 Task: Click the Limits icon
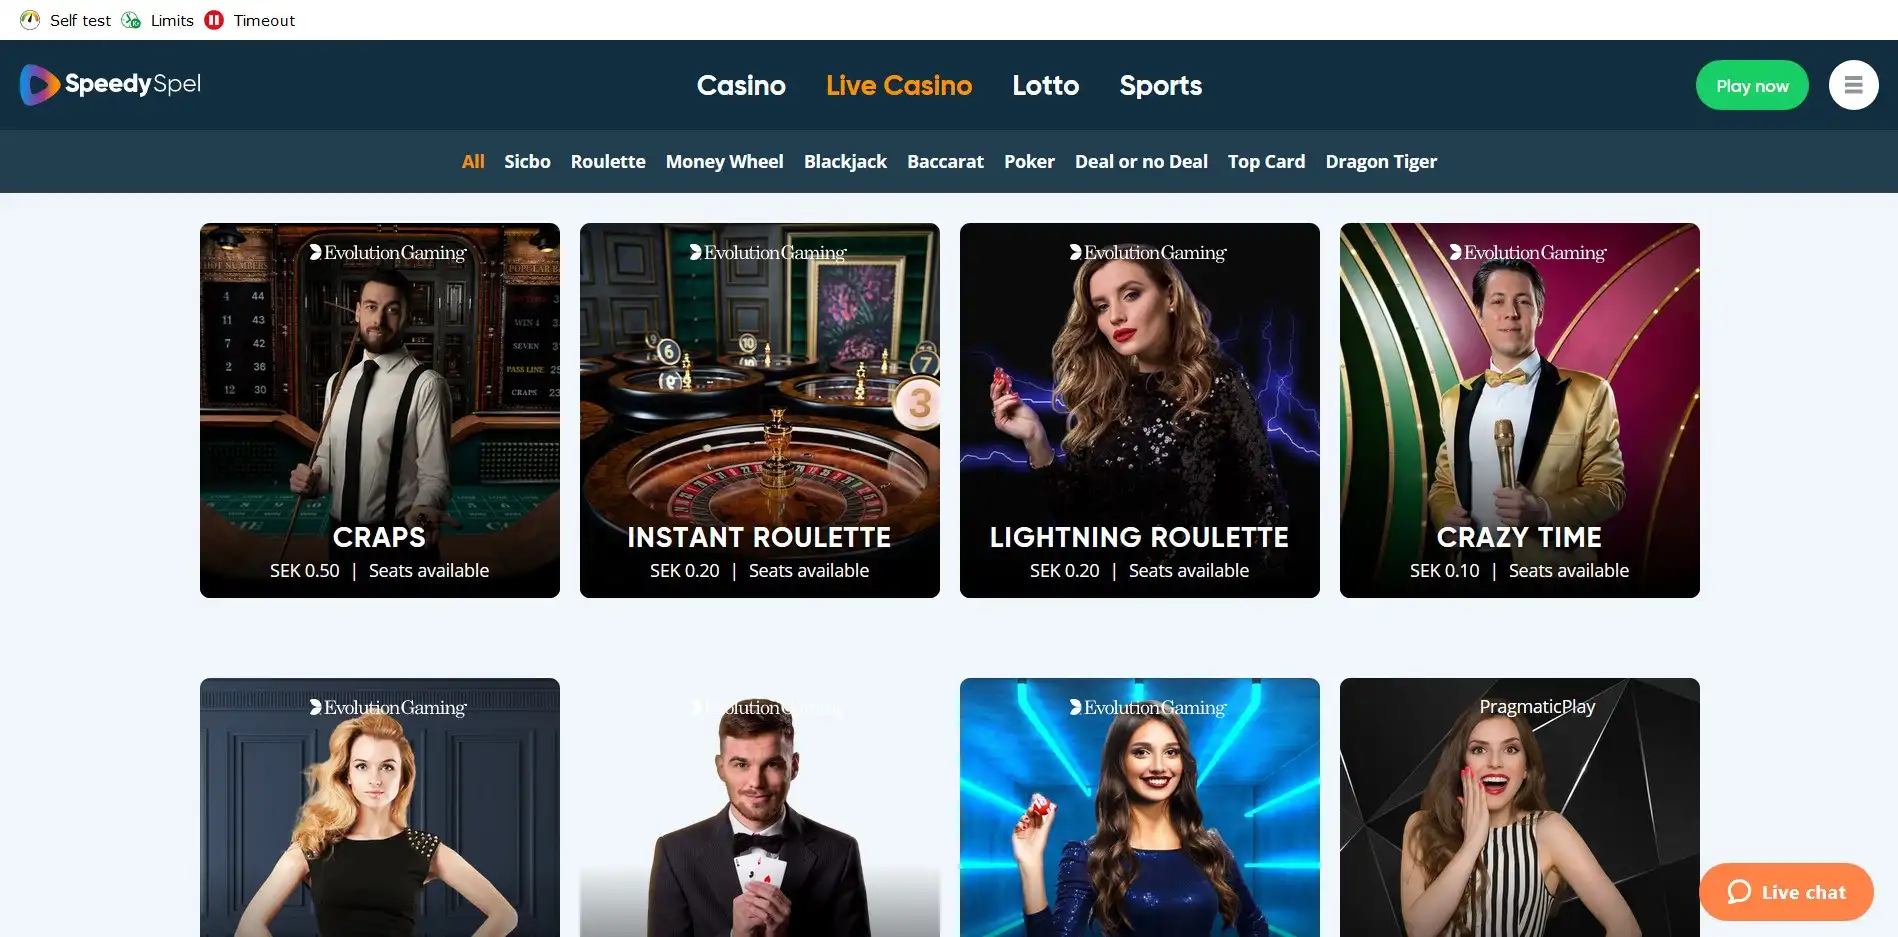pyautogui.click(x=131, y=20)
